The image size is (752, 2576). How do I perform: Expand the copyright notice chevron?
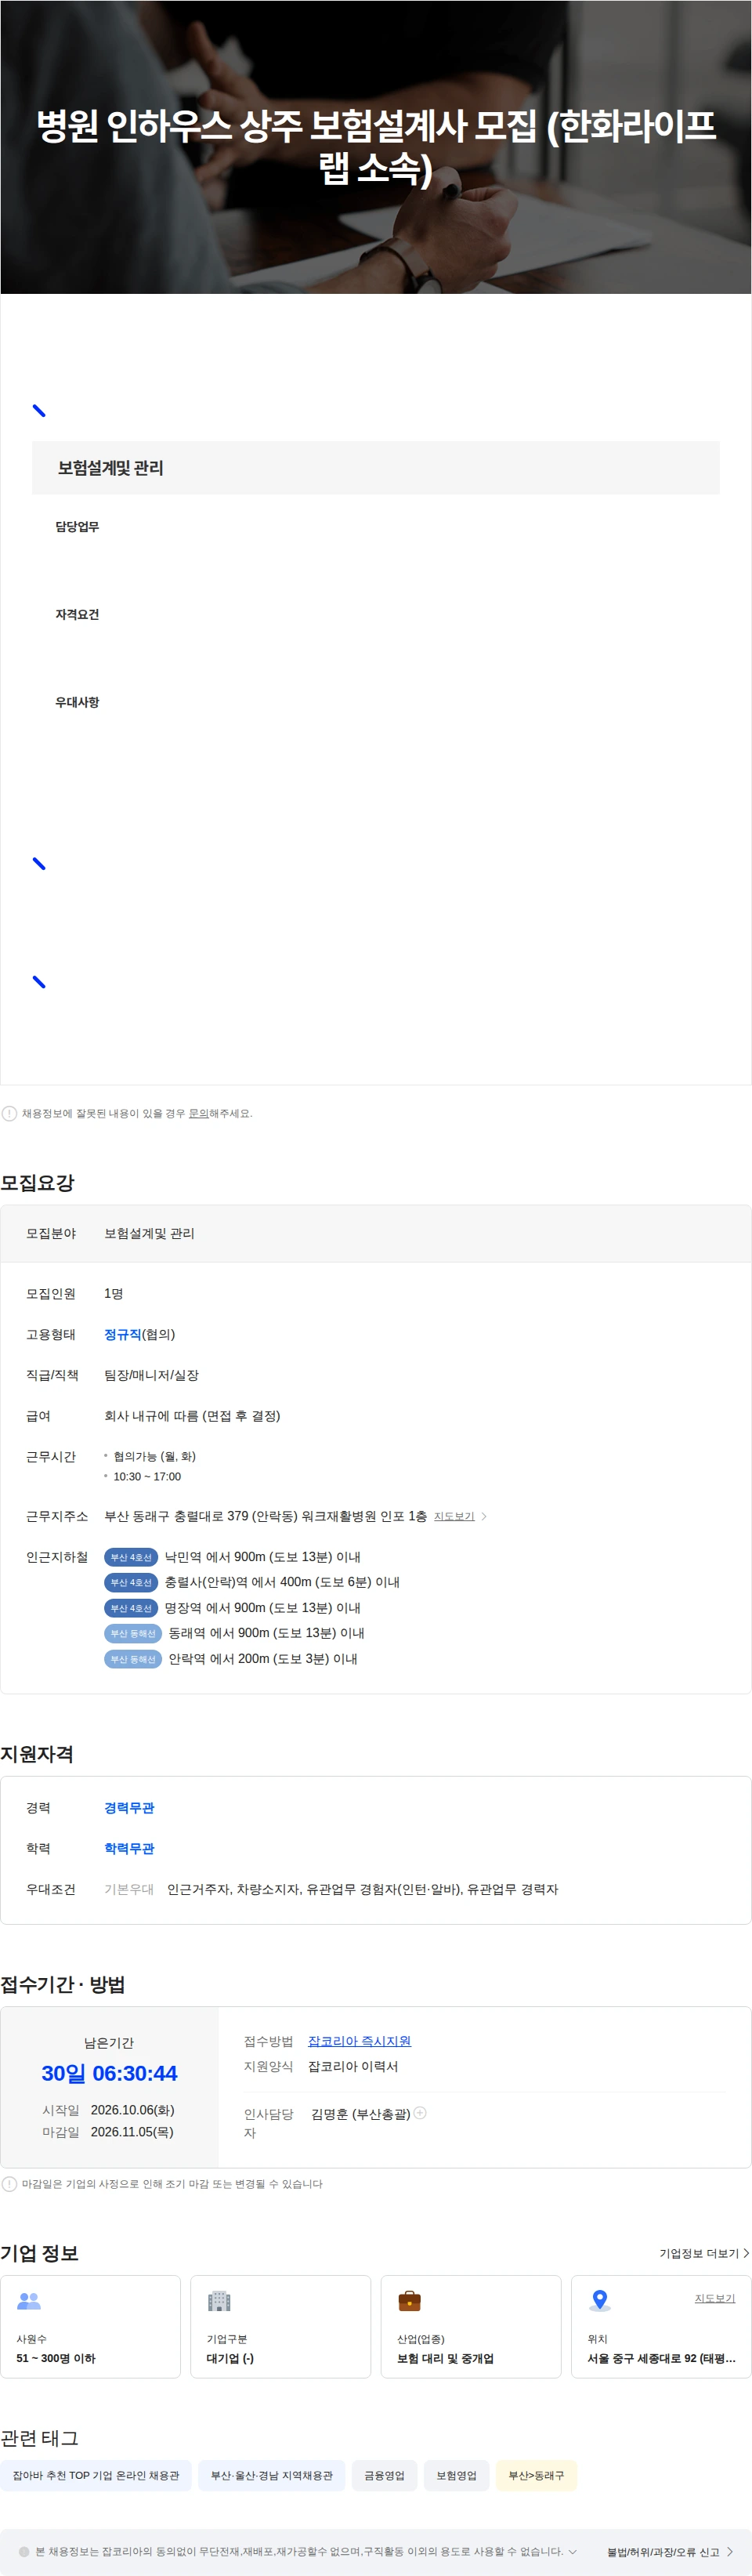[572, 2551]
